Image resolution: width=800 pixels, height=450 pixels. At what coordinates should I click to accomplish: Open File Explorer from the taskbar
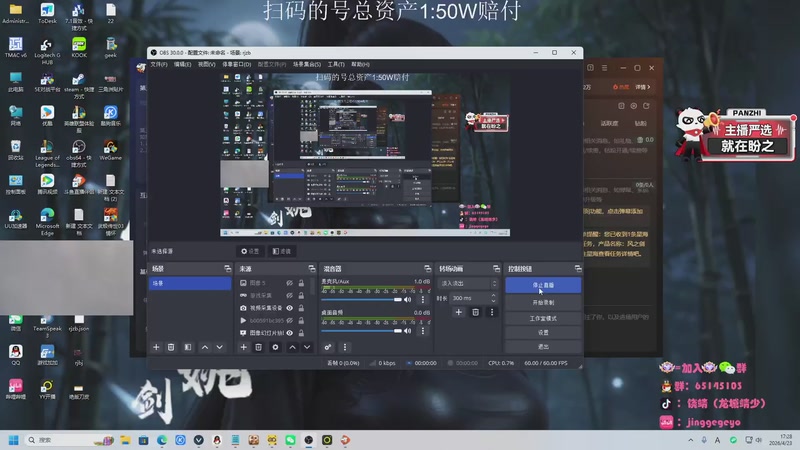click(x=125, y=440)
